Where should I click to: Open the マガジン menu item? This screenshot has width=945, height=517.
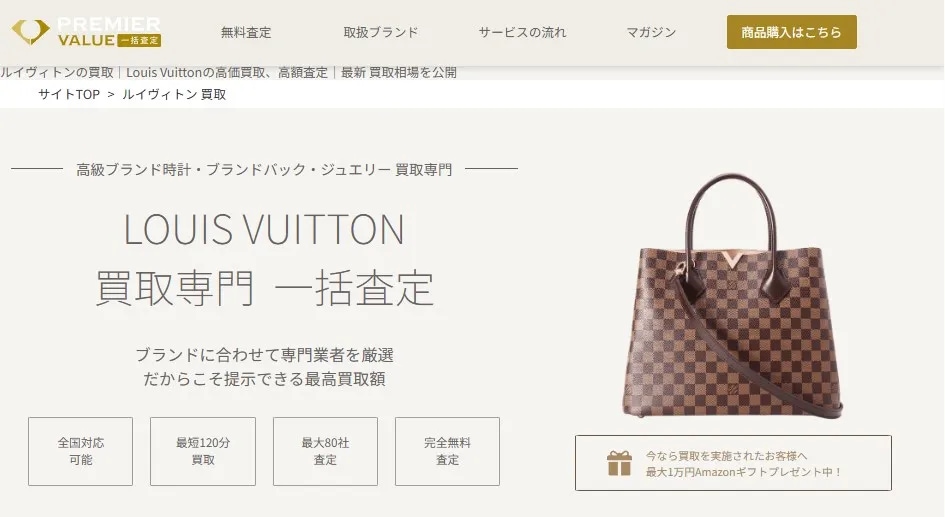(651, 33)
